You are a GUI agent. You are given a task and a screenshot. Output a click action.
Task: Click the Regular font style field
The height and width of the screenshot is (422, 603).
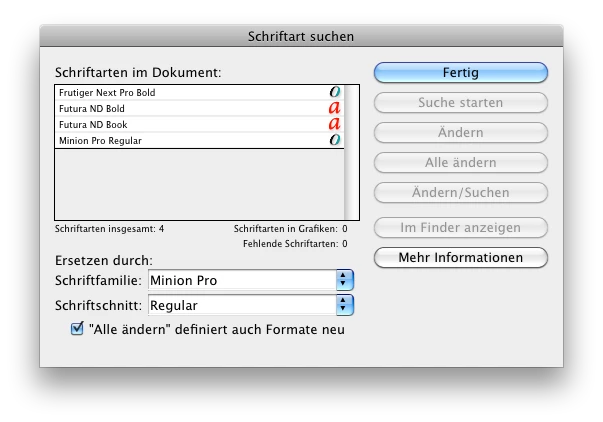pyautogui.click(x=242, y=305)
